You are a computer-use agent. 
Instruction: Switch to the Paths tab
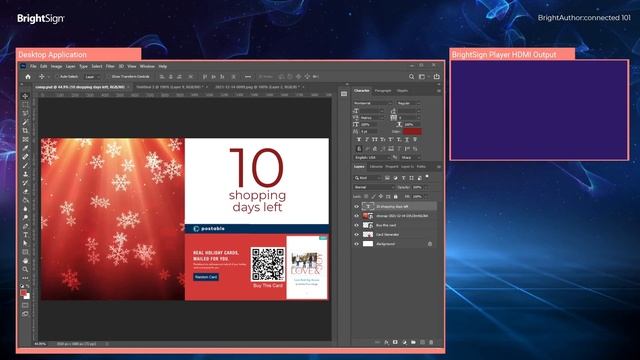[x=421, y=167]
